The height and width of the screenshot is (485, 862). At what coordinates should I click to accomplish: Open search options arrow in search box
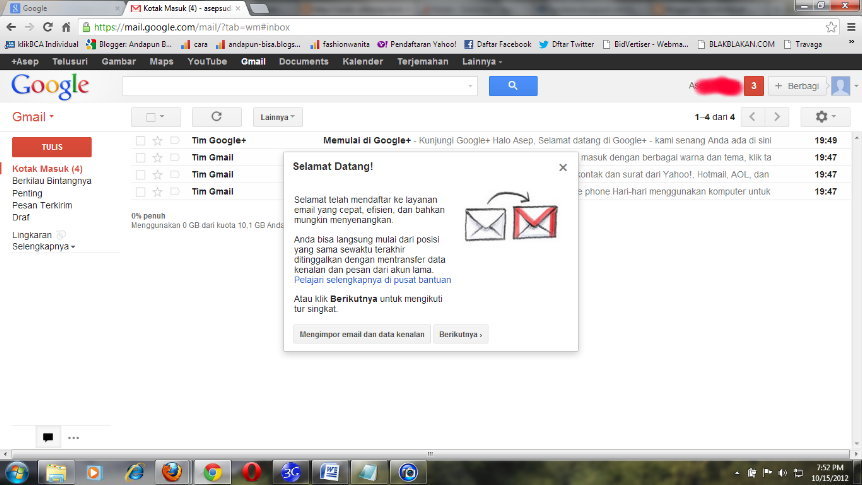pyautogui.click(x=470, y=86)
